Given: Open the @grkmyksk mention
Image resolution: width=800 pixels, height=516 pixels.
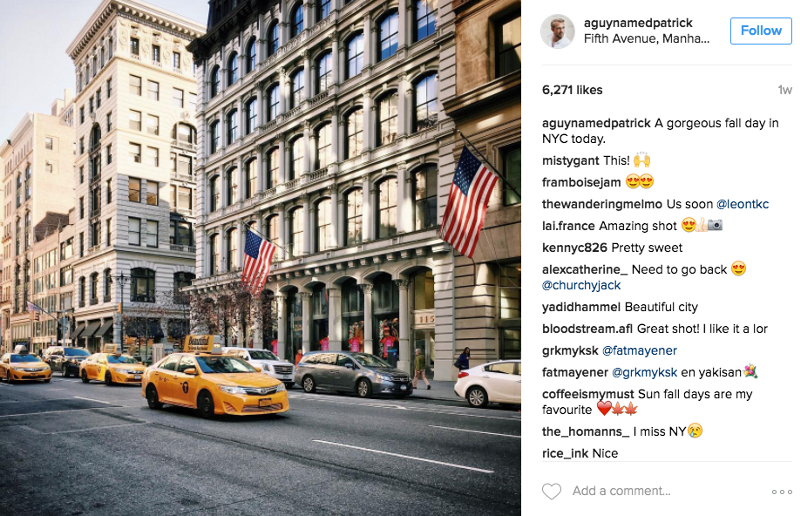Looking at the screenshot, I should click(644, 373).
